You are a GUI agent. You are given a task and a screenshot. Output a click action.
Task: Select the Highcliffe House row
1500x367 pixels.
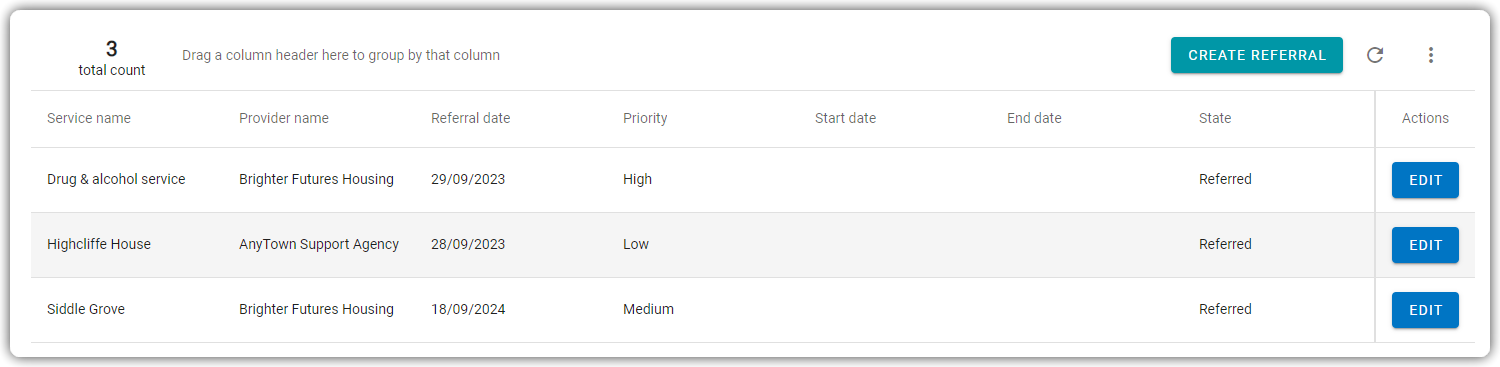point(703,245)
